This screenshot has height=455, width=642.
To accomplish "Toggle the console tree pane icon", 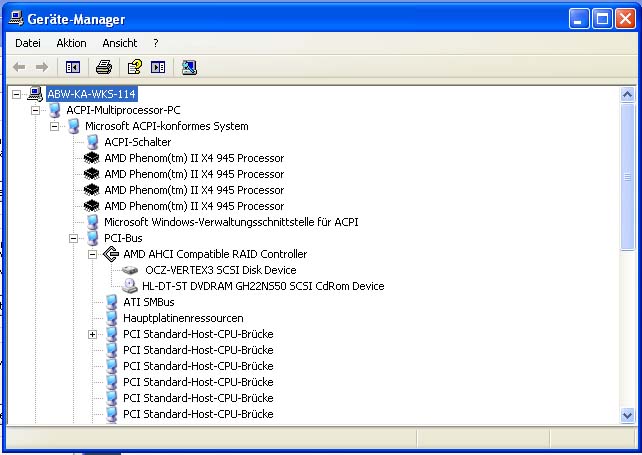I will pos(73,67).
